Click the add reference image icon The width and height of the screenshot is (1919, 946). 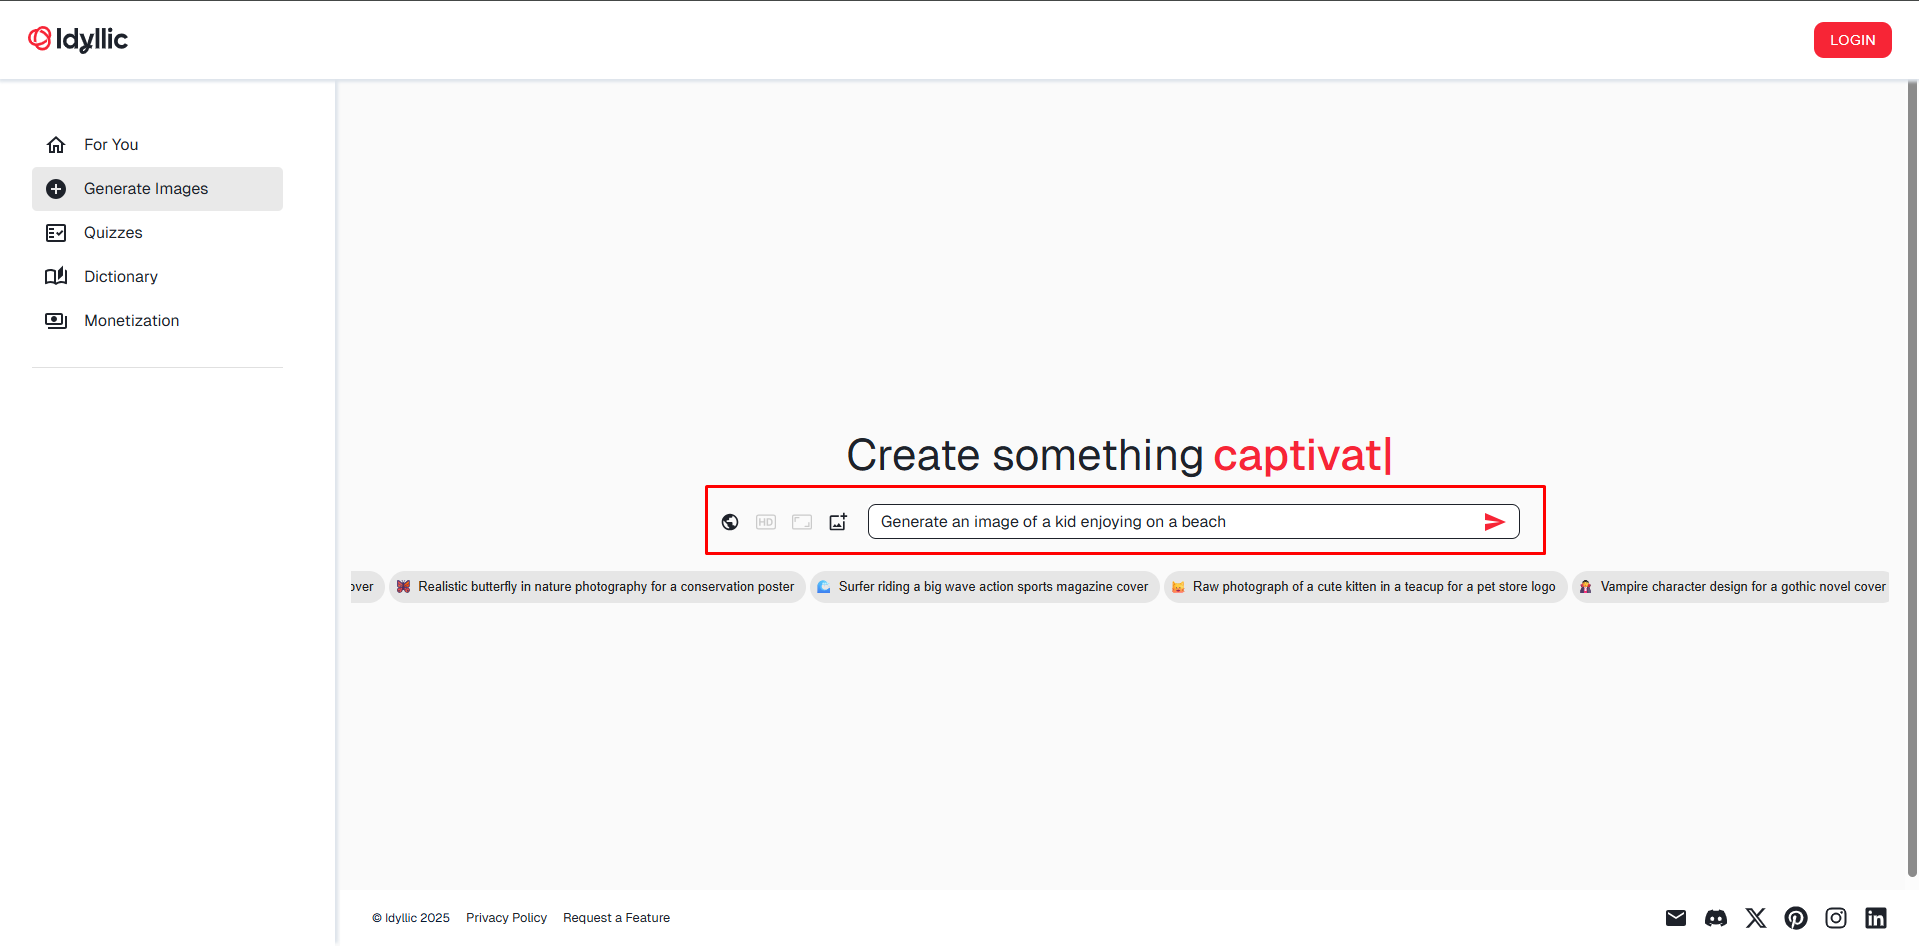click(838, 522)
